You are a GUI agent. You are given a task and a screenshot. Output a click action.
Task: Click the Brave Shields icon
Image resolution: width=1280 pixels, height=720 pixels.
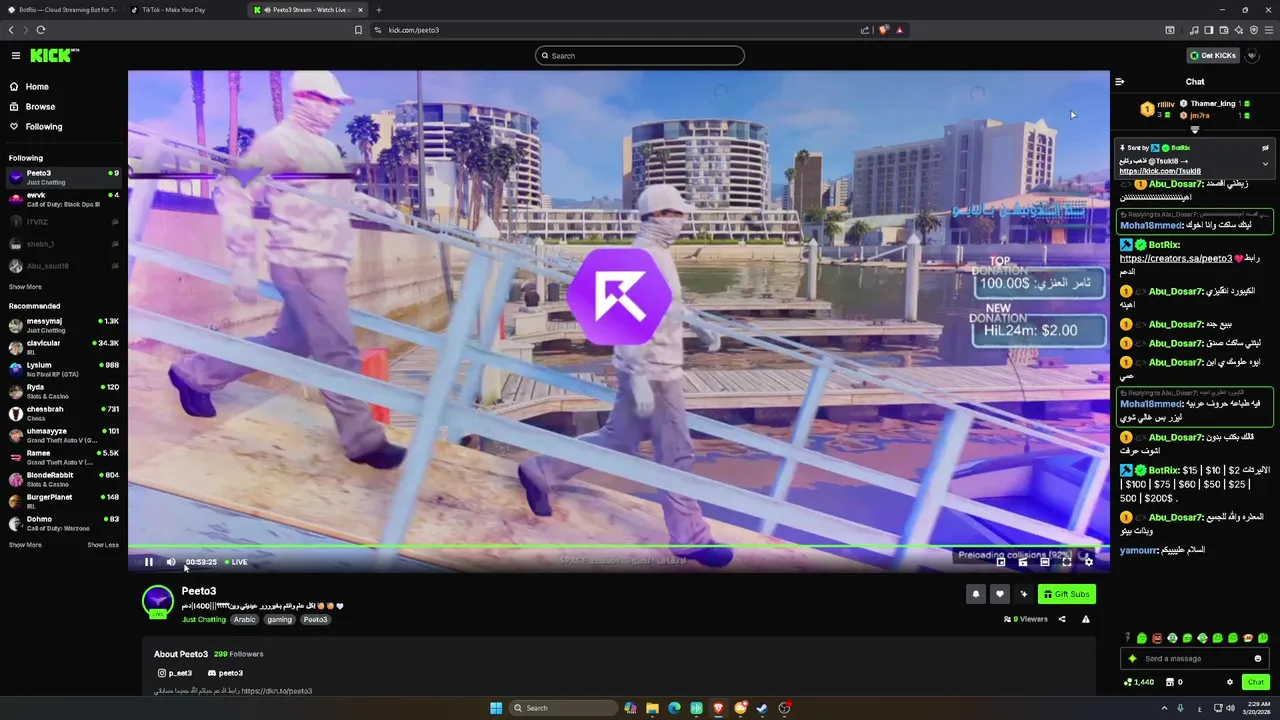tap(883, 30)
